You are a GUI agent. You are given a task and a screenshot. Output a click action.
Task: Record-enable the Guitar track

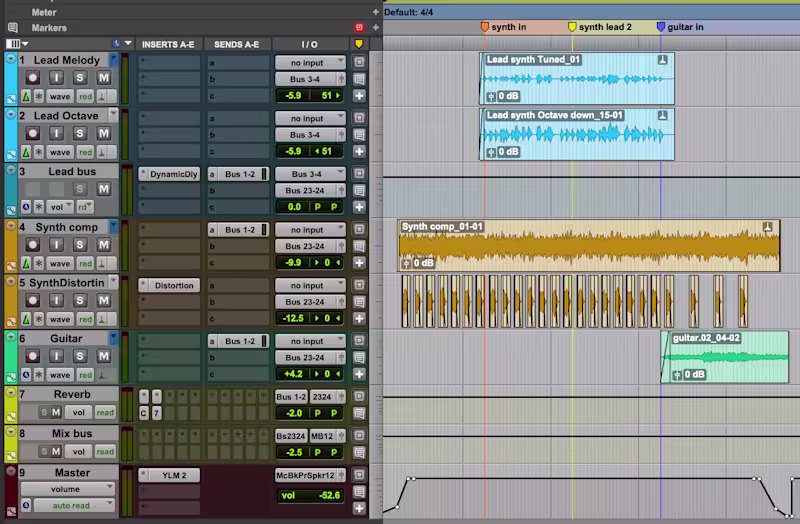pos(33,356)
